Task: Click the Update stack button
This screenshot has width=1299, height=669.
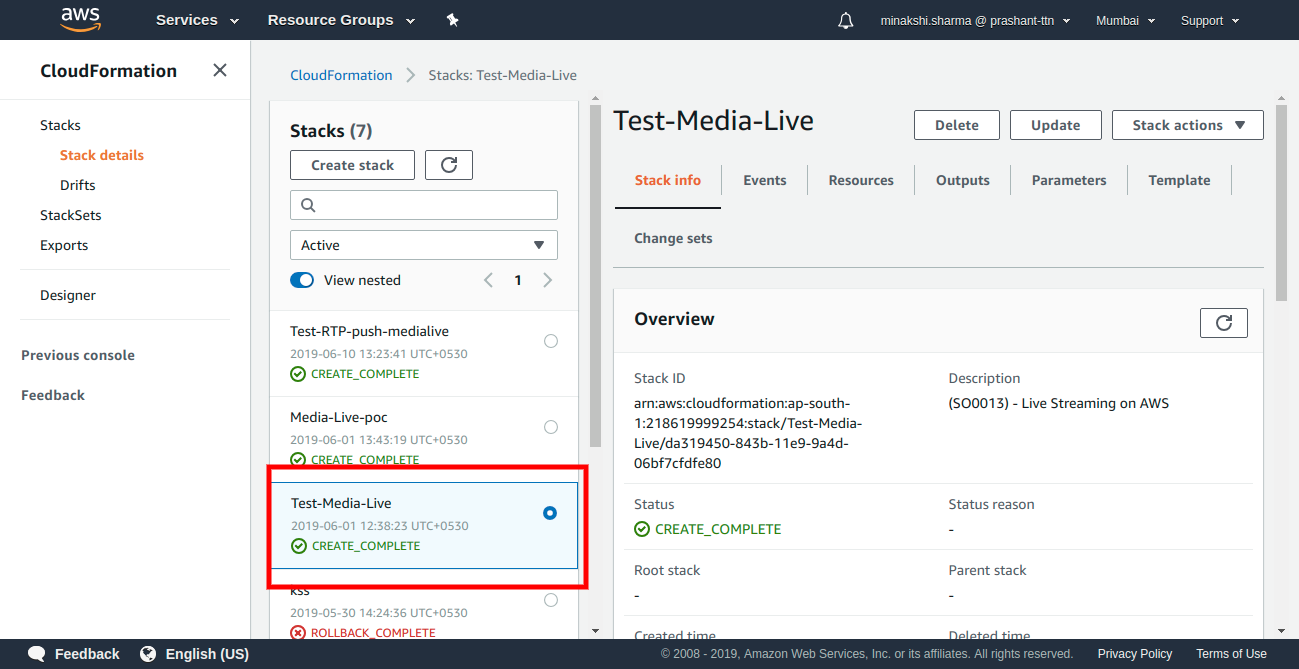Action: tap(1056, 125)
